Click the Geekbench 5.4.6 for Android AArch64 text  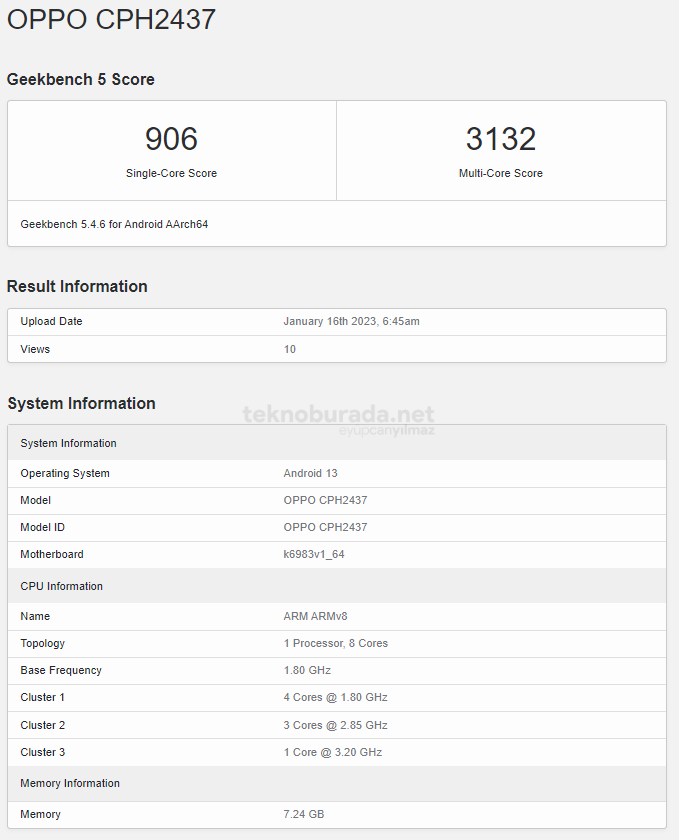tap(114, 224)
